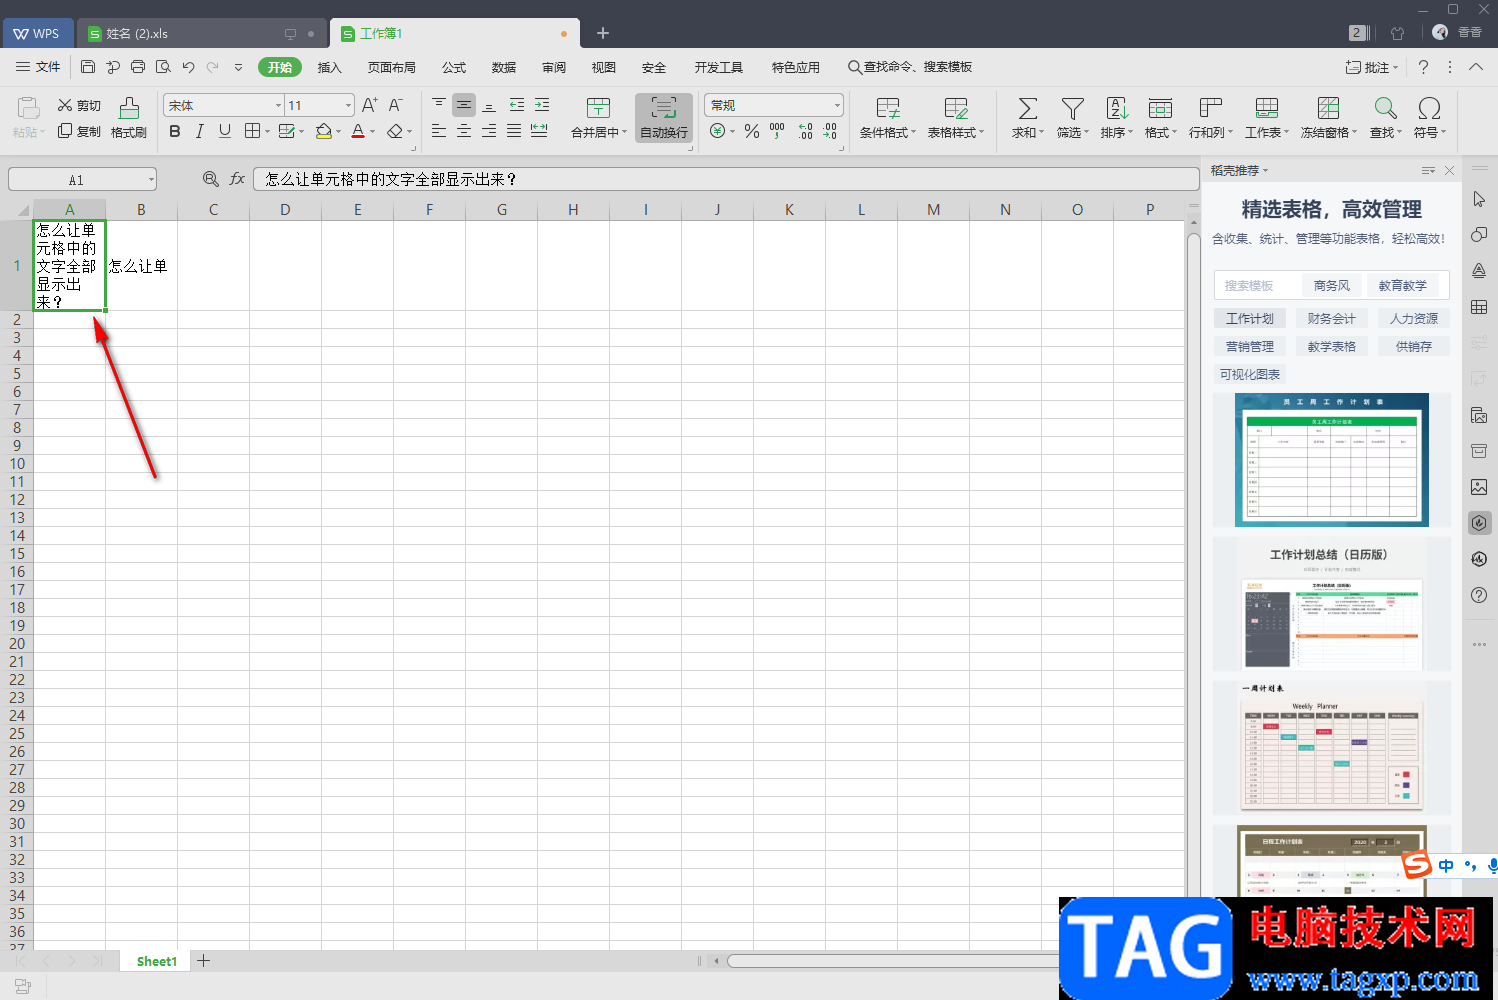Toggle align left horizontally
1498x1000 pixels.
coord(439,131)
